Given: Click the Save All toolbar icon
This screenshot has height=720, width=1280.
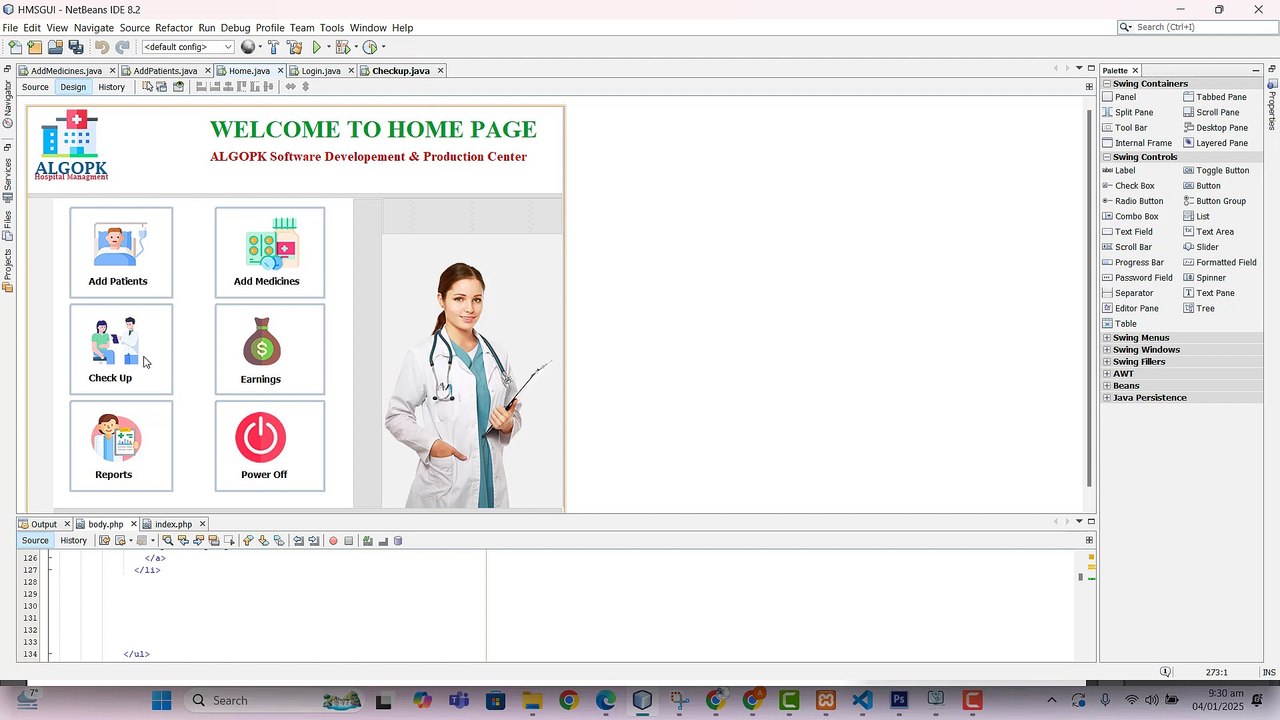Looking at the screenshot, I should click(76, 47).
